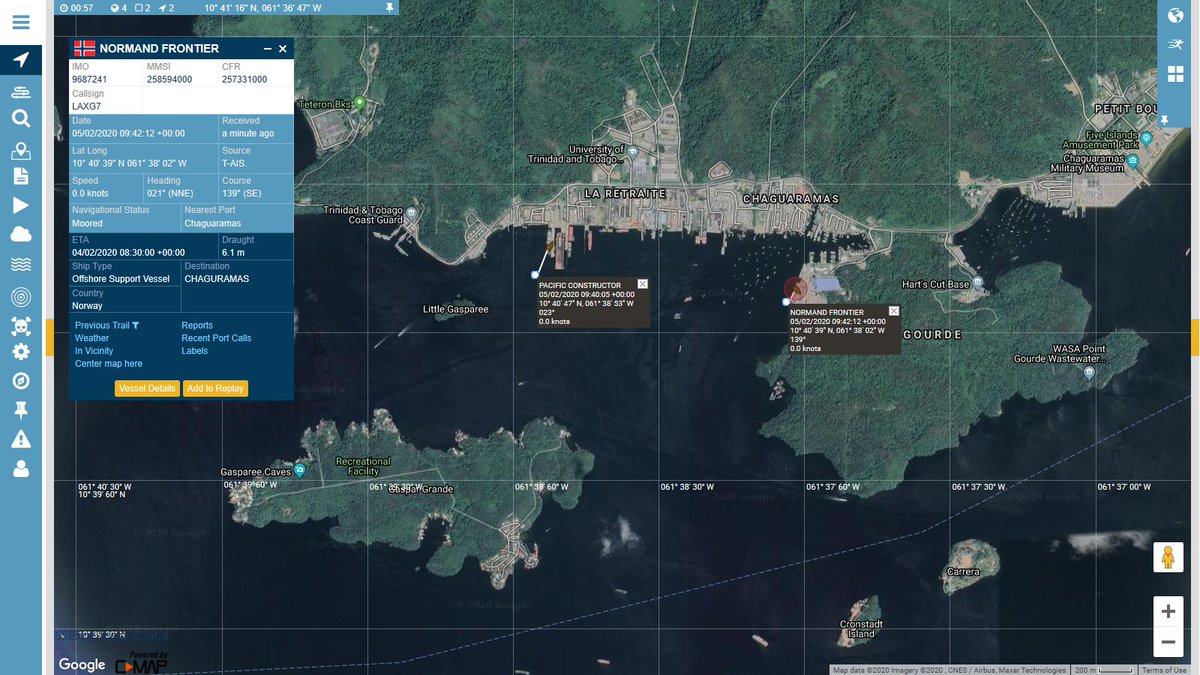1200x675 pixels.
Task: Open Recent Port Calls link
Action: pyautogui.click(x=216, y=338)
